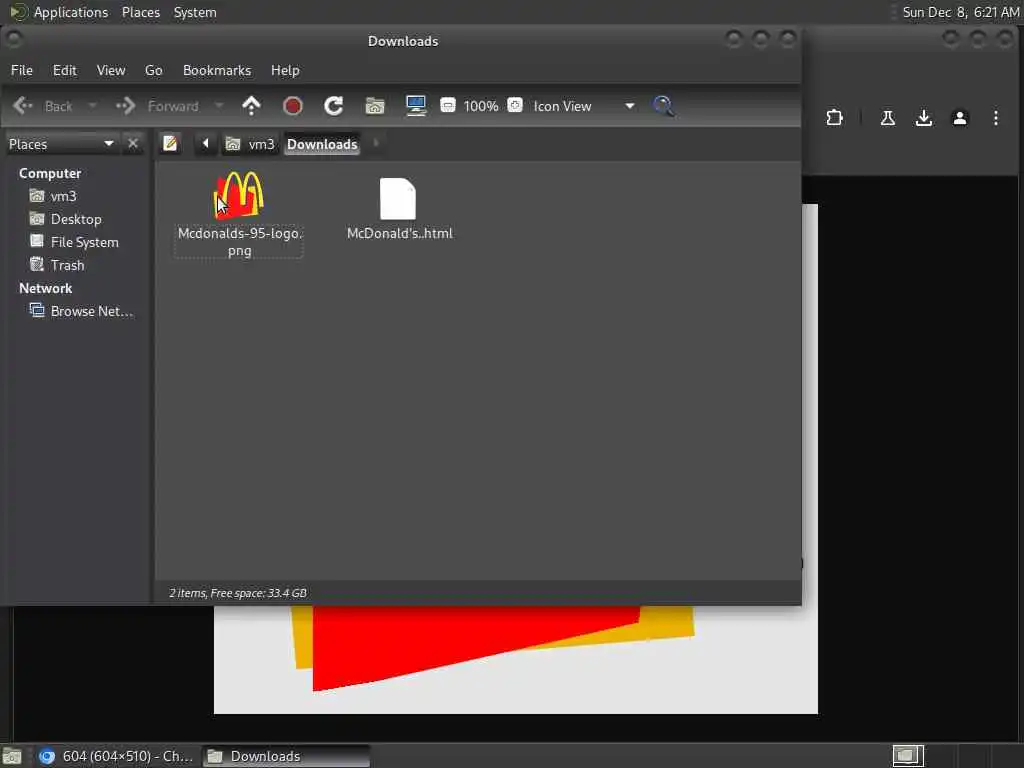Open Forward history dropdown arrow
The height and width of the screenshot is (768, 1024).
point(219,106)
